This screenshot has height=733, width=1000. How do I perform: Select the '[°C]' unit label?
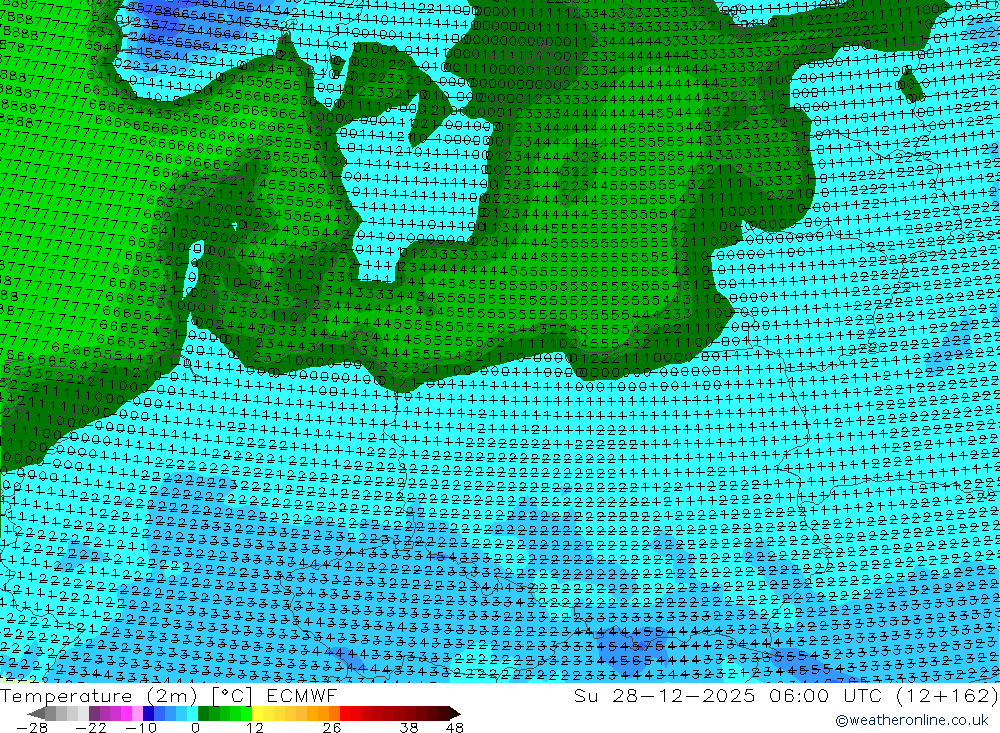[232, 696]
